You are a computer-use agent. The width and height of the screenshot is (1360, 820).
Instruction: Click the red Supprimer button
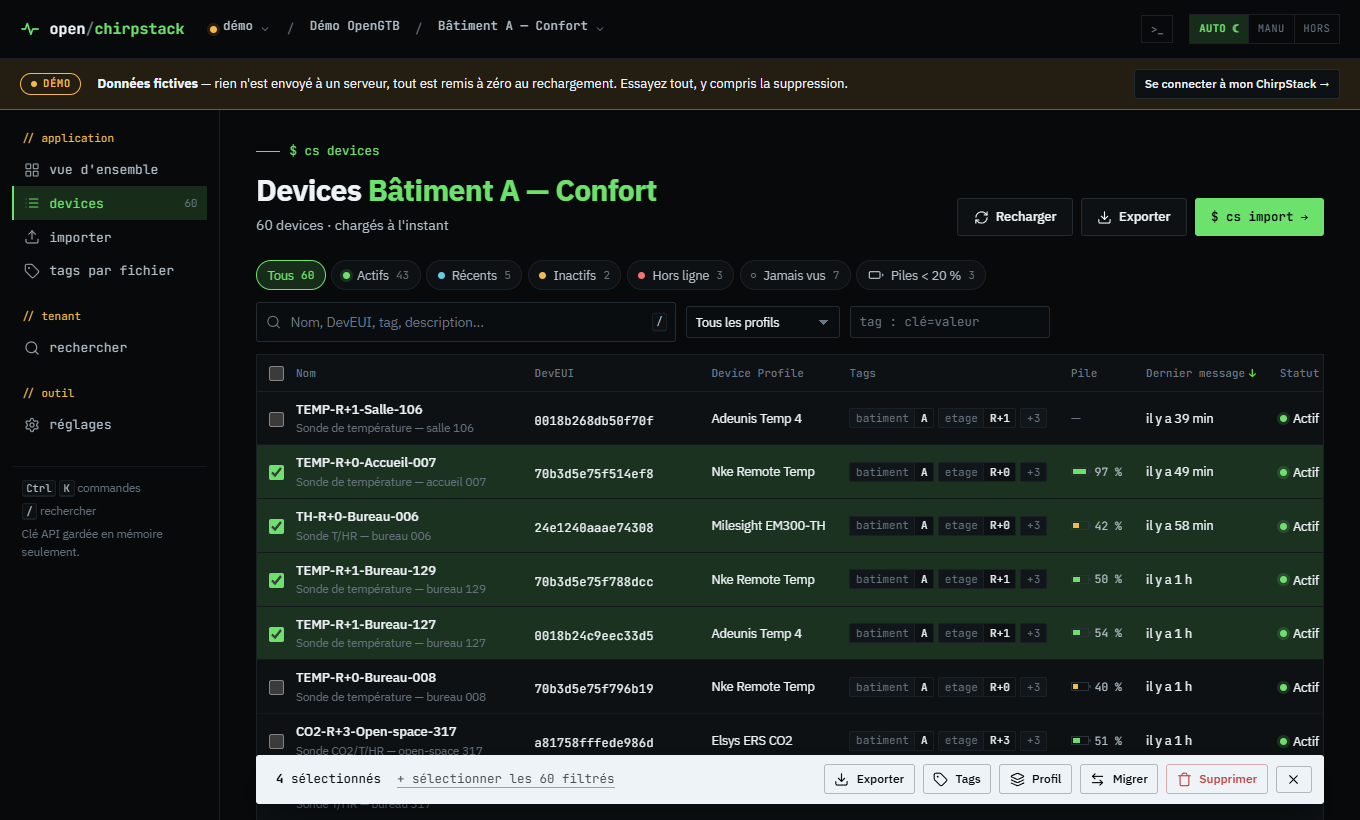(1217, 779)
